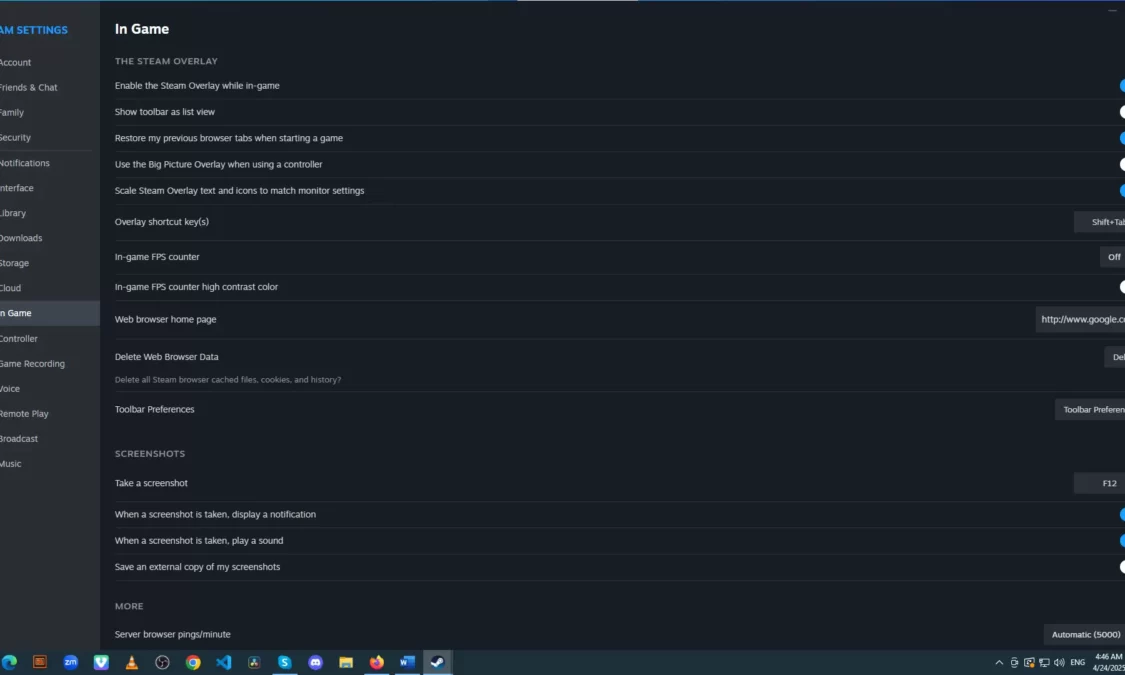Select In Game in the sidebar
This screenshot has width=1125, height=675.
pyautogui.click(x=50, y=313)
